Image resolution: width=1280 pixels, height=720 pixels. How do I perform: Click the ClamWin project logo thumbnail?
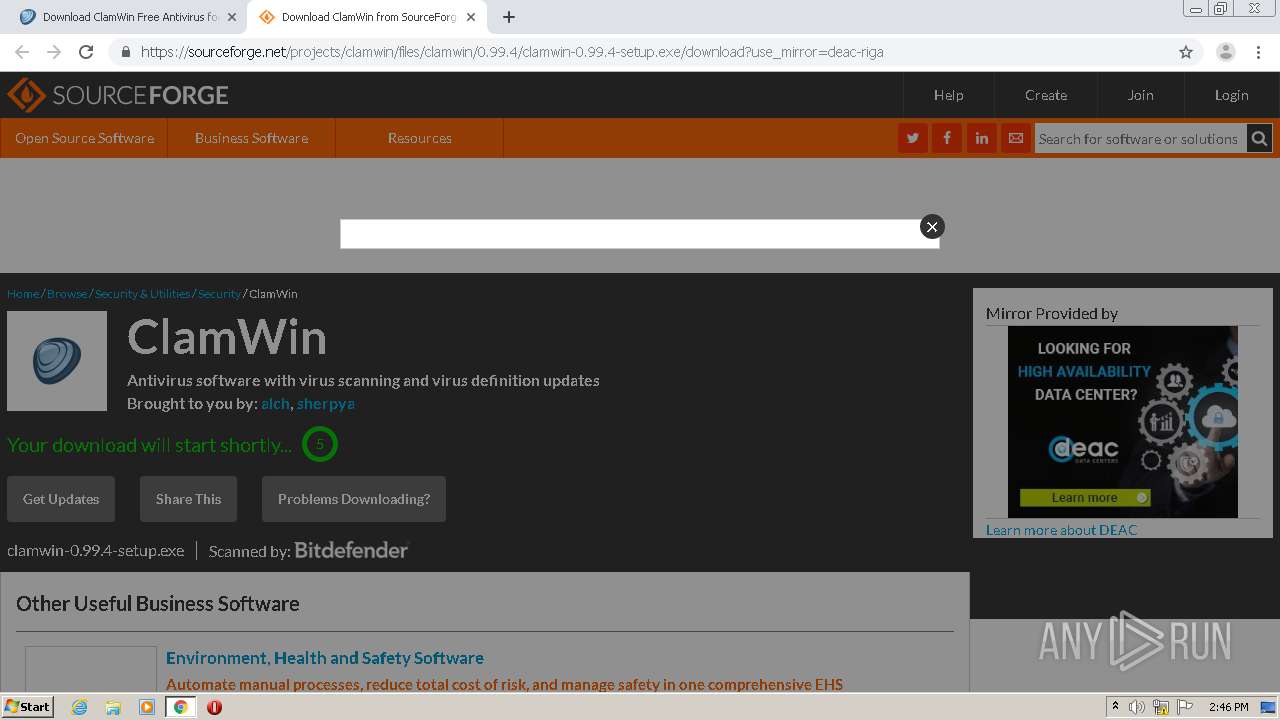(57, 361)
